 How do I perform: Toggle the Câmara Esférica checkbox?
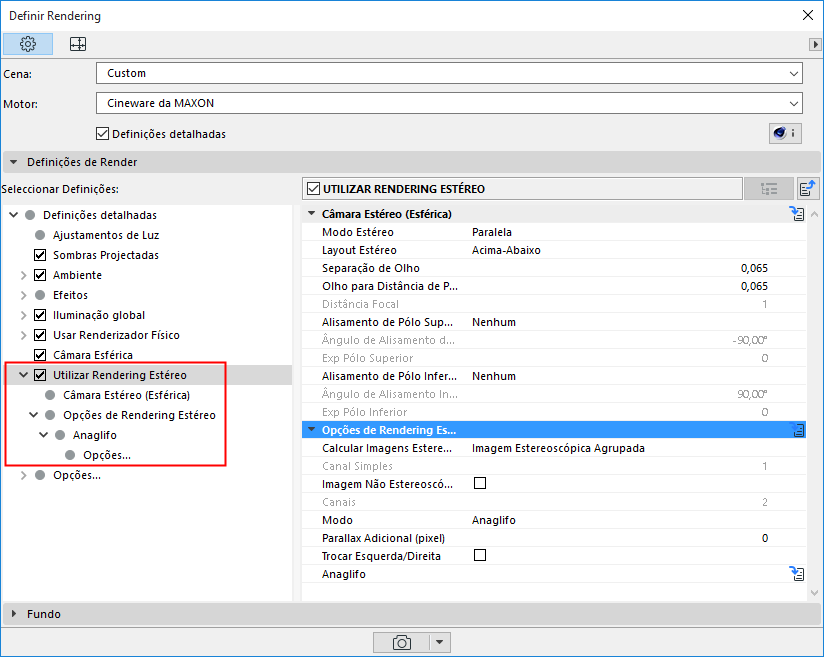click(x=40, y=355)
